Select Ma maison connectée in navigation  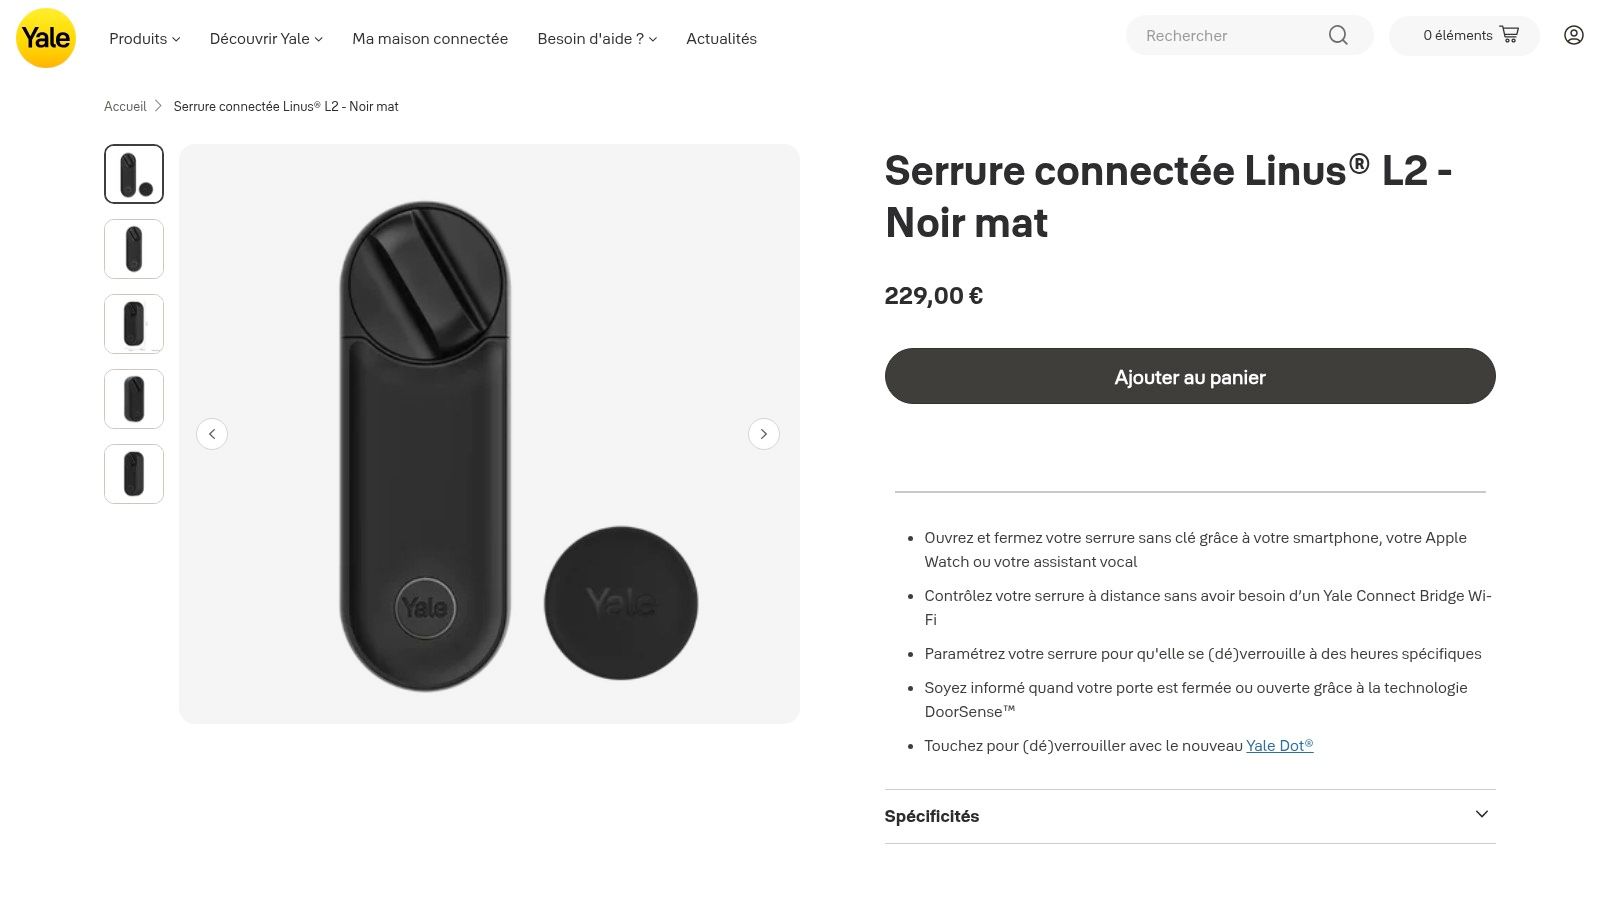coord(429,39)
